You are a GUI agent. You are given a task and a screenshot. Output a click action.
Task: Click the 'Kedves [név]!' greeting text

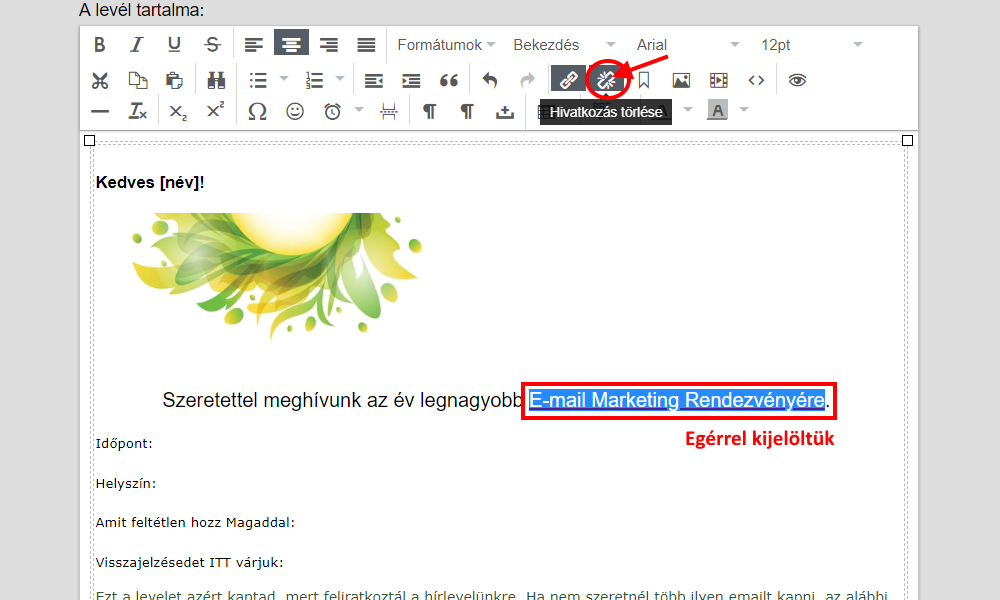coord(150,182)
